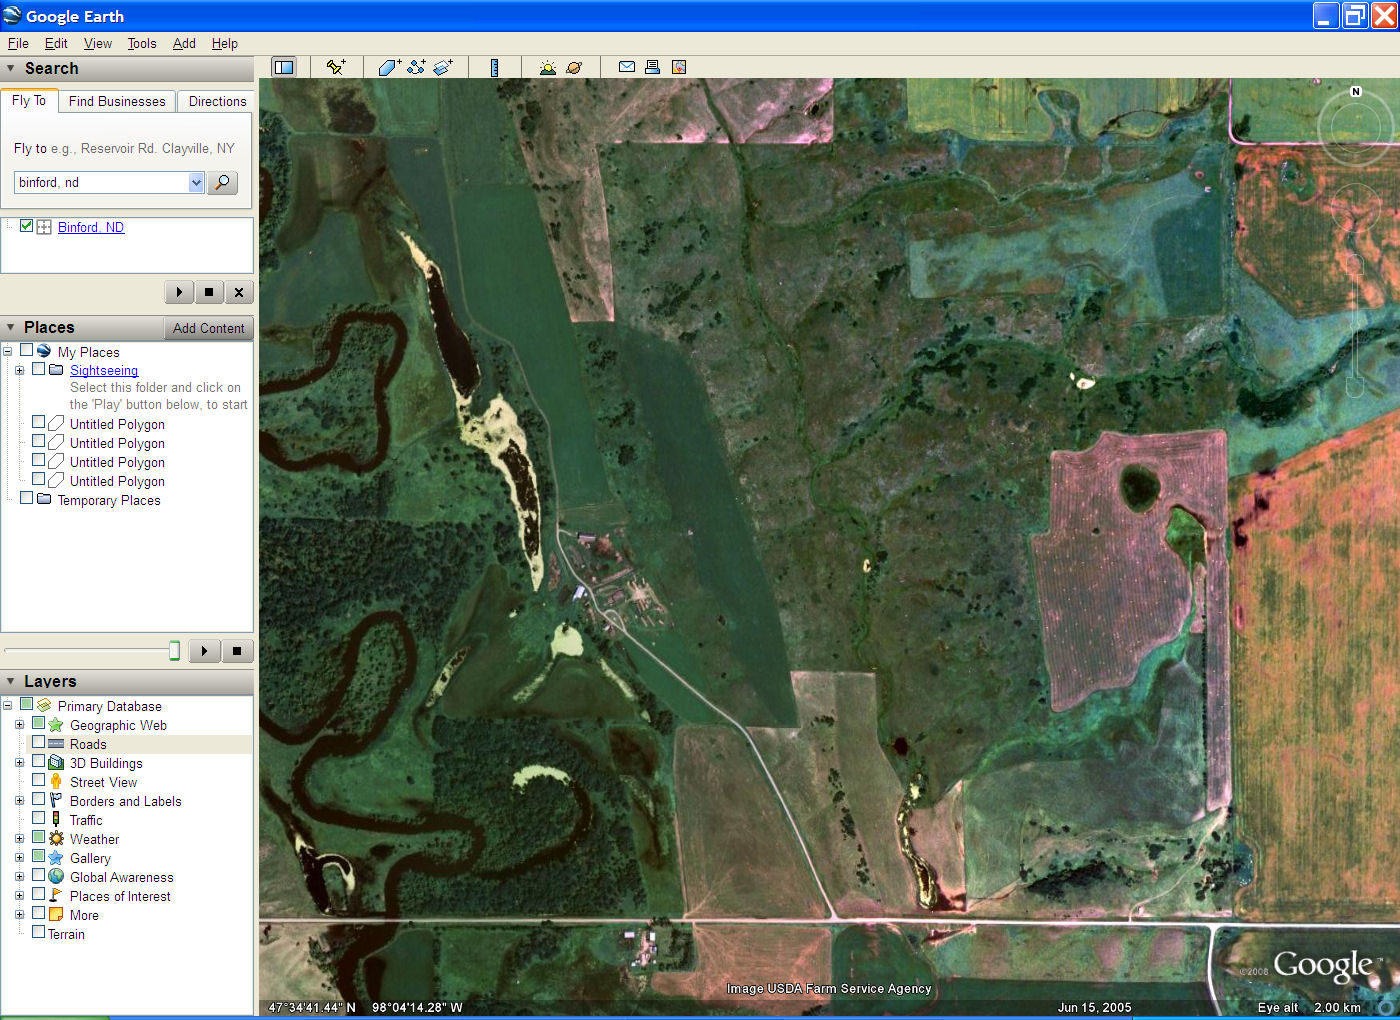Click the More layer sticky-note icon
This screenshot has height=1020, width=1400.
click(x=56, y=914)
